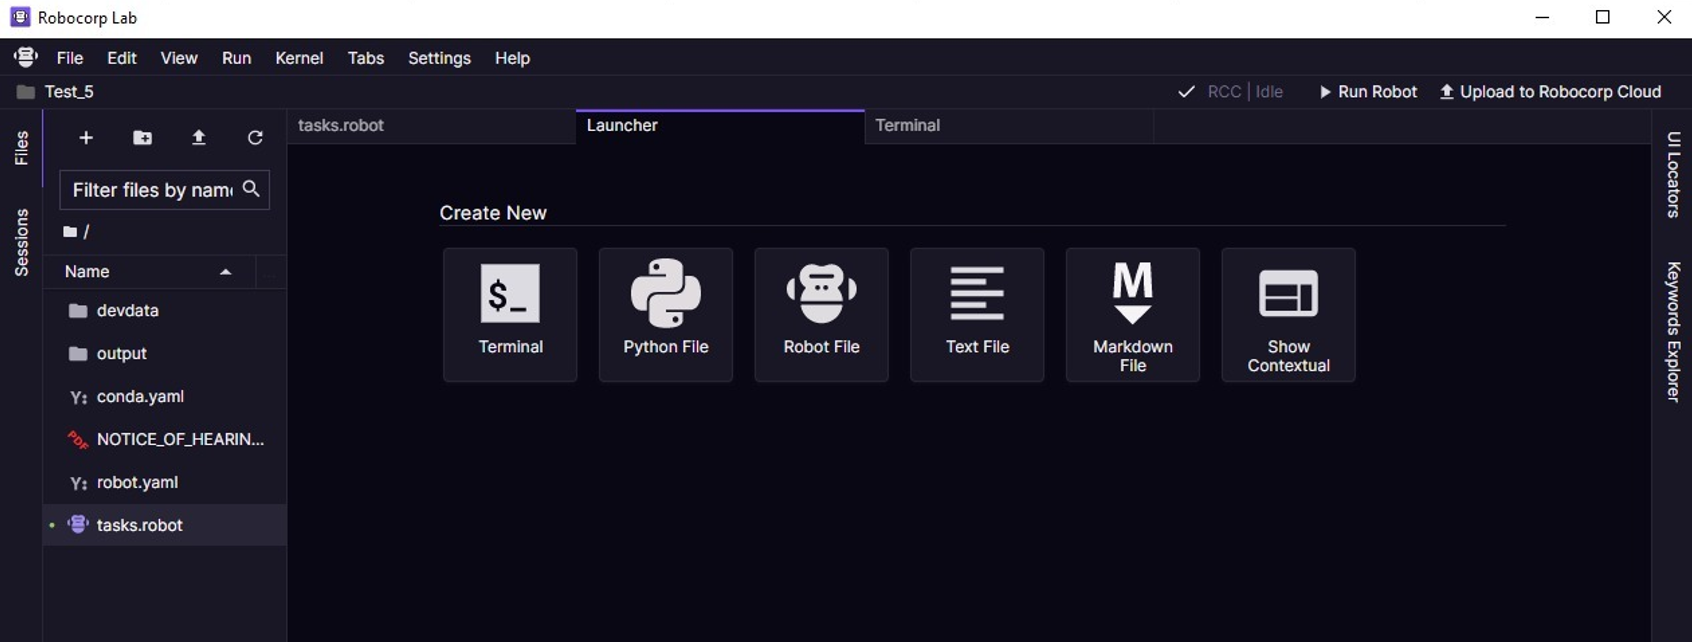Create a new Terminal from launcher
The width and height of the screenshot is (1692, 642).
coord(510,315)
